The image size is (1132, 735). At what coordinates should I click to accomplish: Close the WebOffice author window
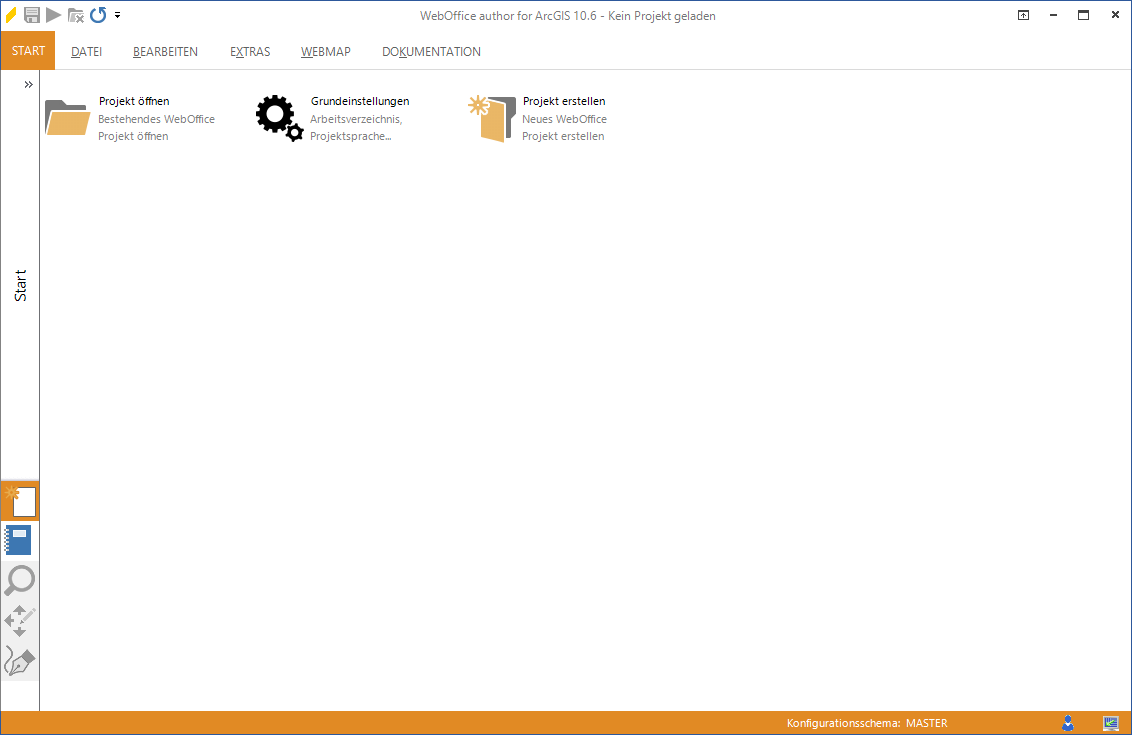point(1115,15)
